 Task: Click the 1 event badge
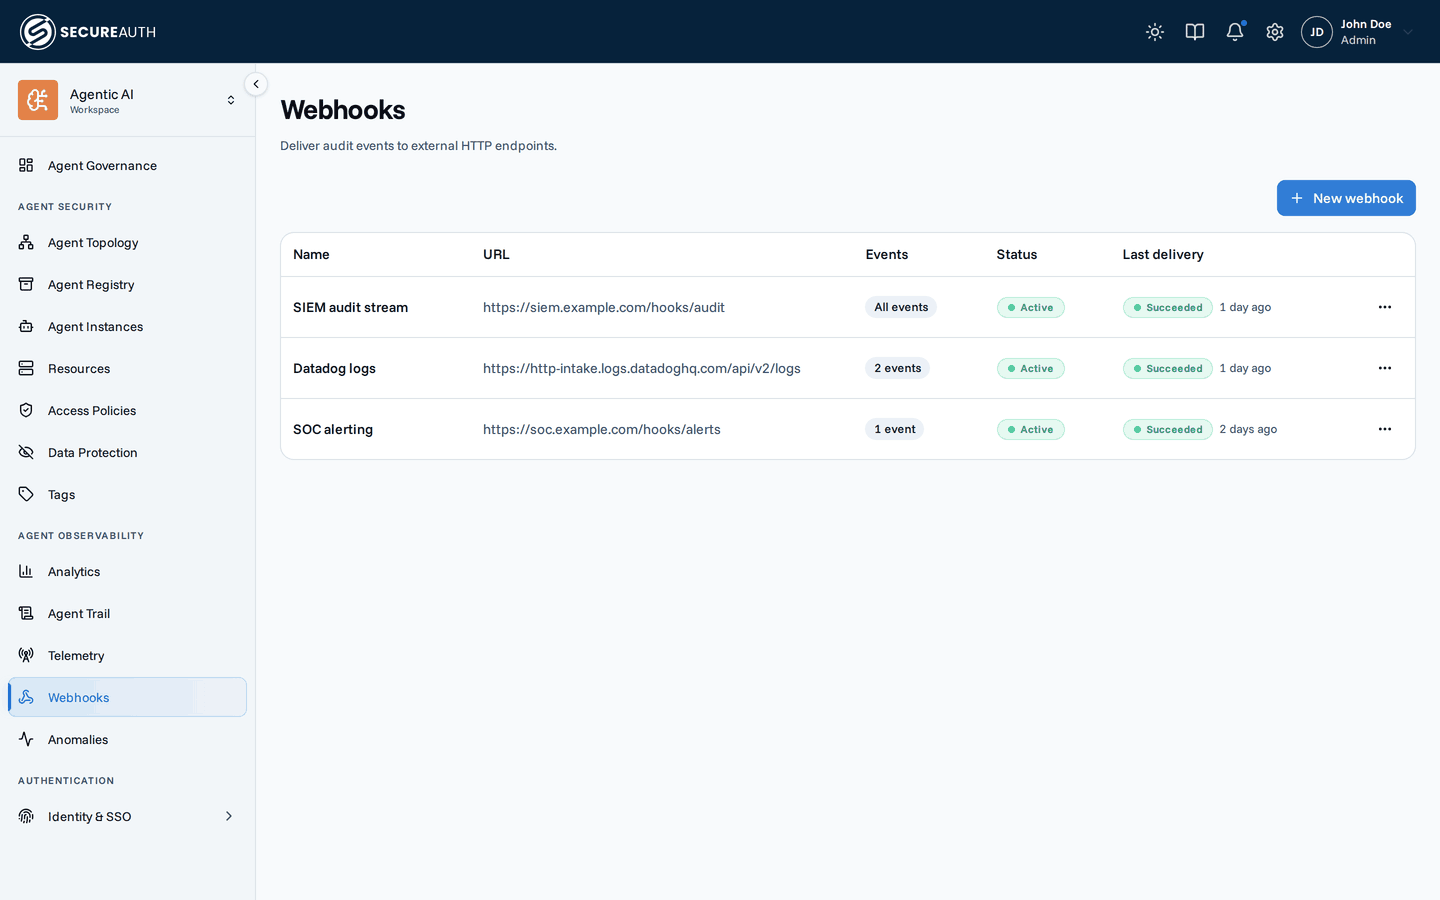[895, 429]
